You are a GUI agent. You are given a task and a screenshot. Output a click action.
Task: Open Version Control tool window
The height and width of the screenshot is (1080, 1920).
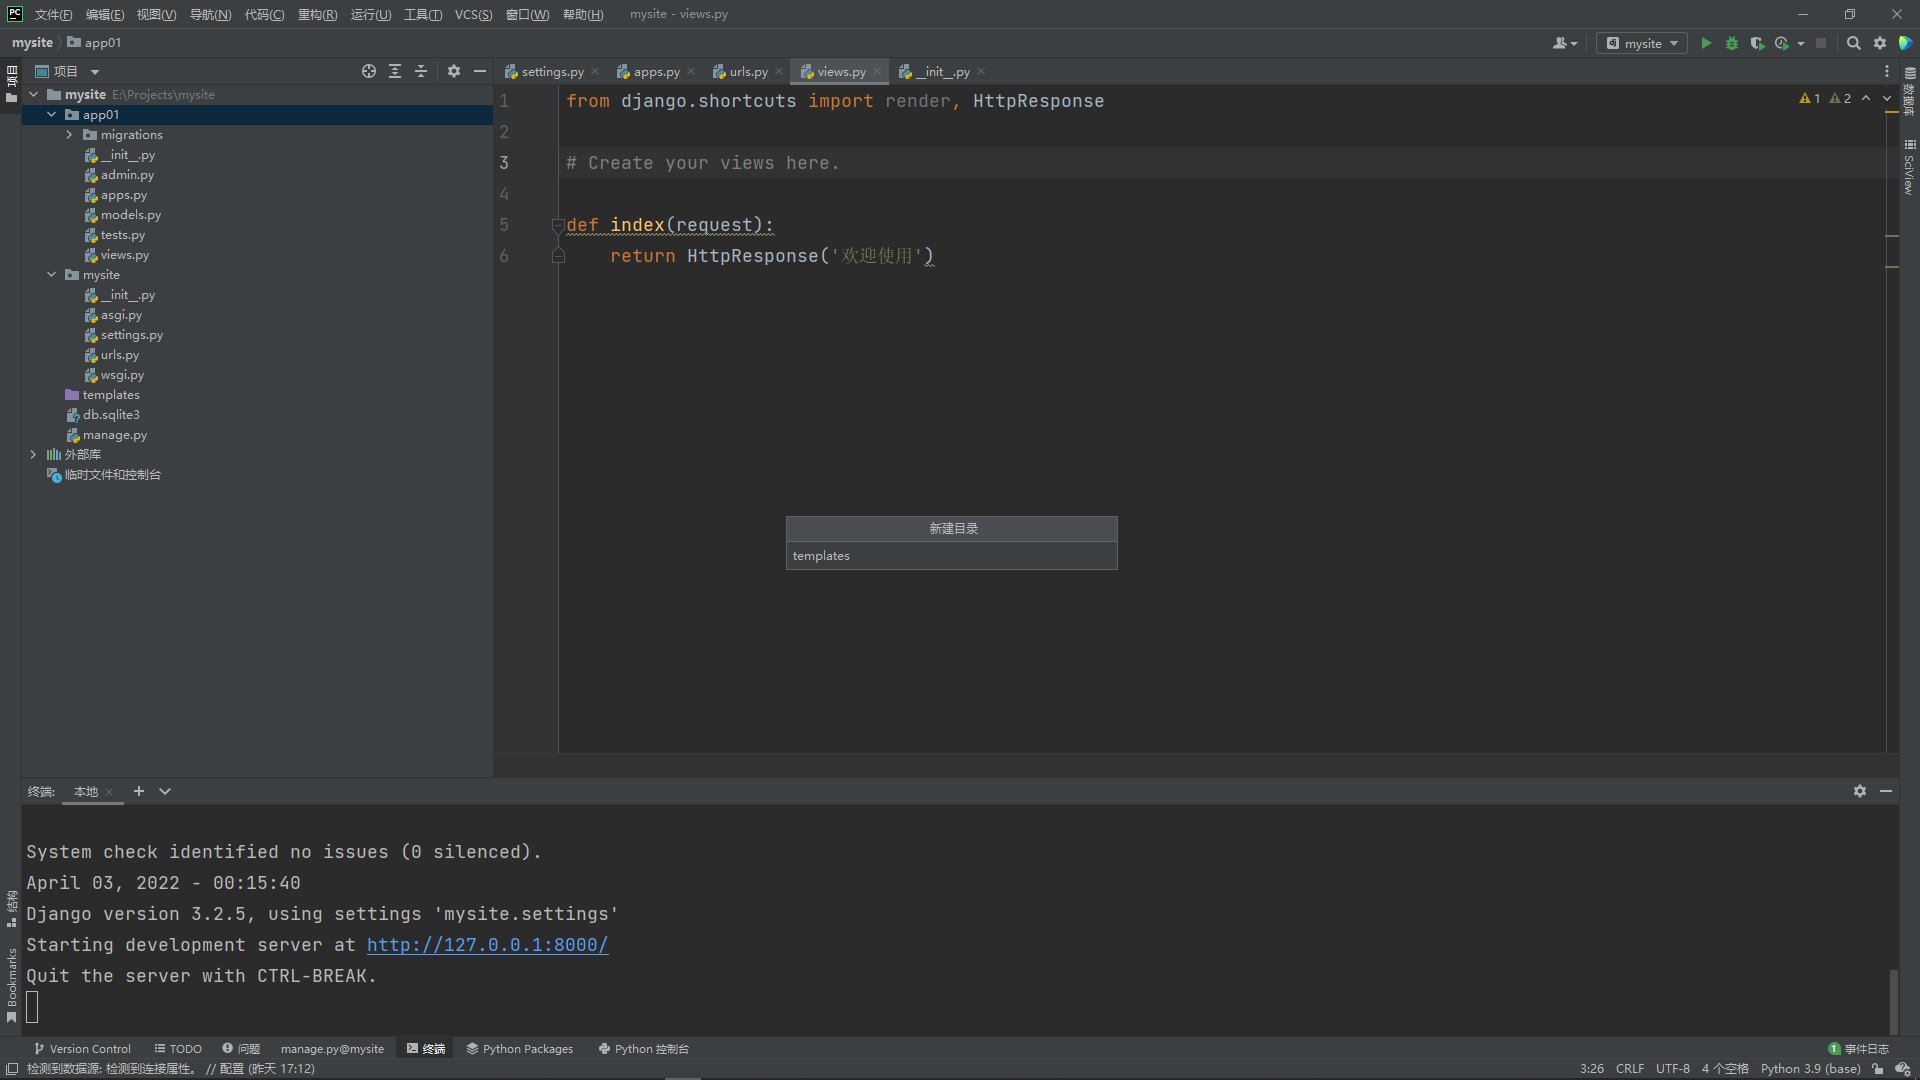[x=82, y=1049]
